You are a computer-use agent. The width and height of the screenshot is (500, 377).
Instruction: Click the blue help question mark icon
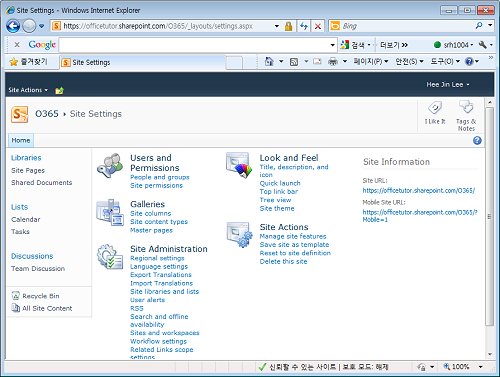(477, 141)
